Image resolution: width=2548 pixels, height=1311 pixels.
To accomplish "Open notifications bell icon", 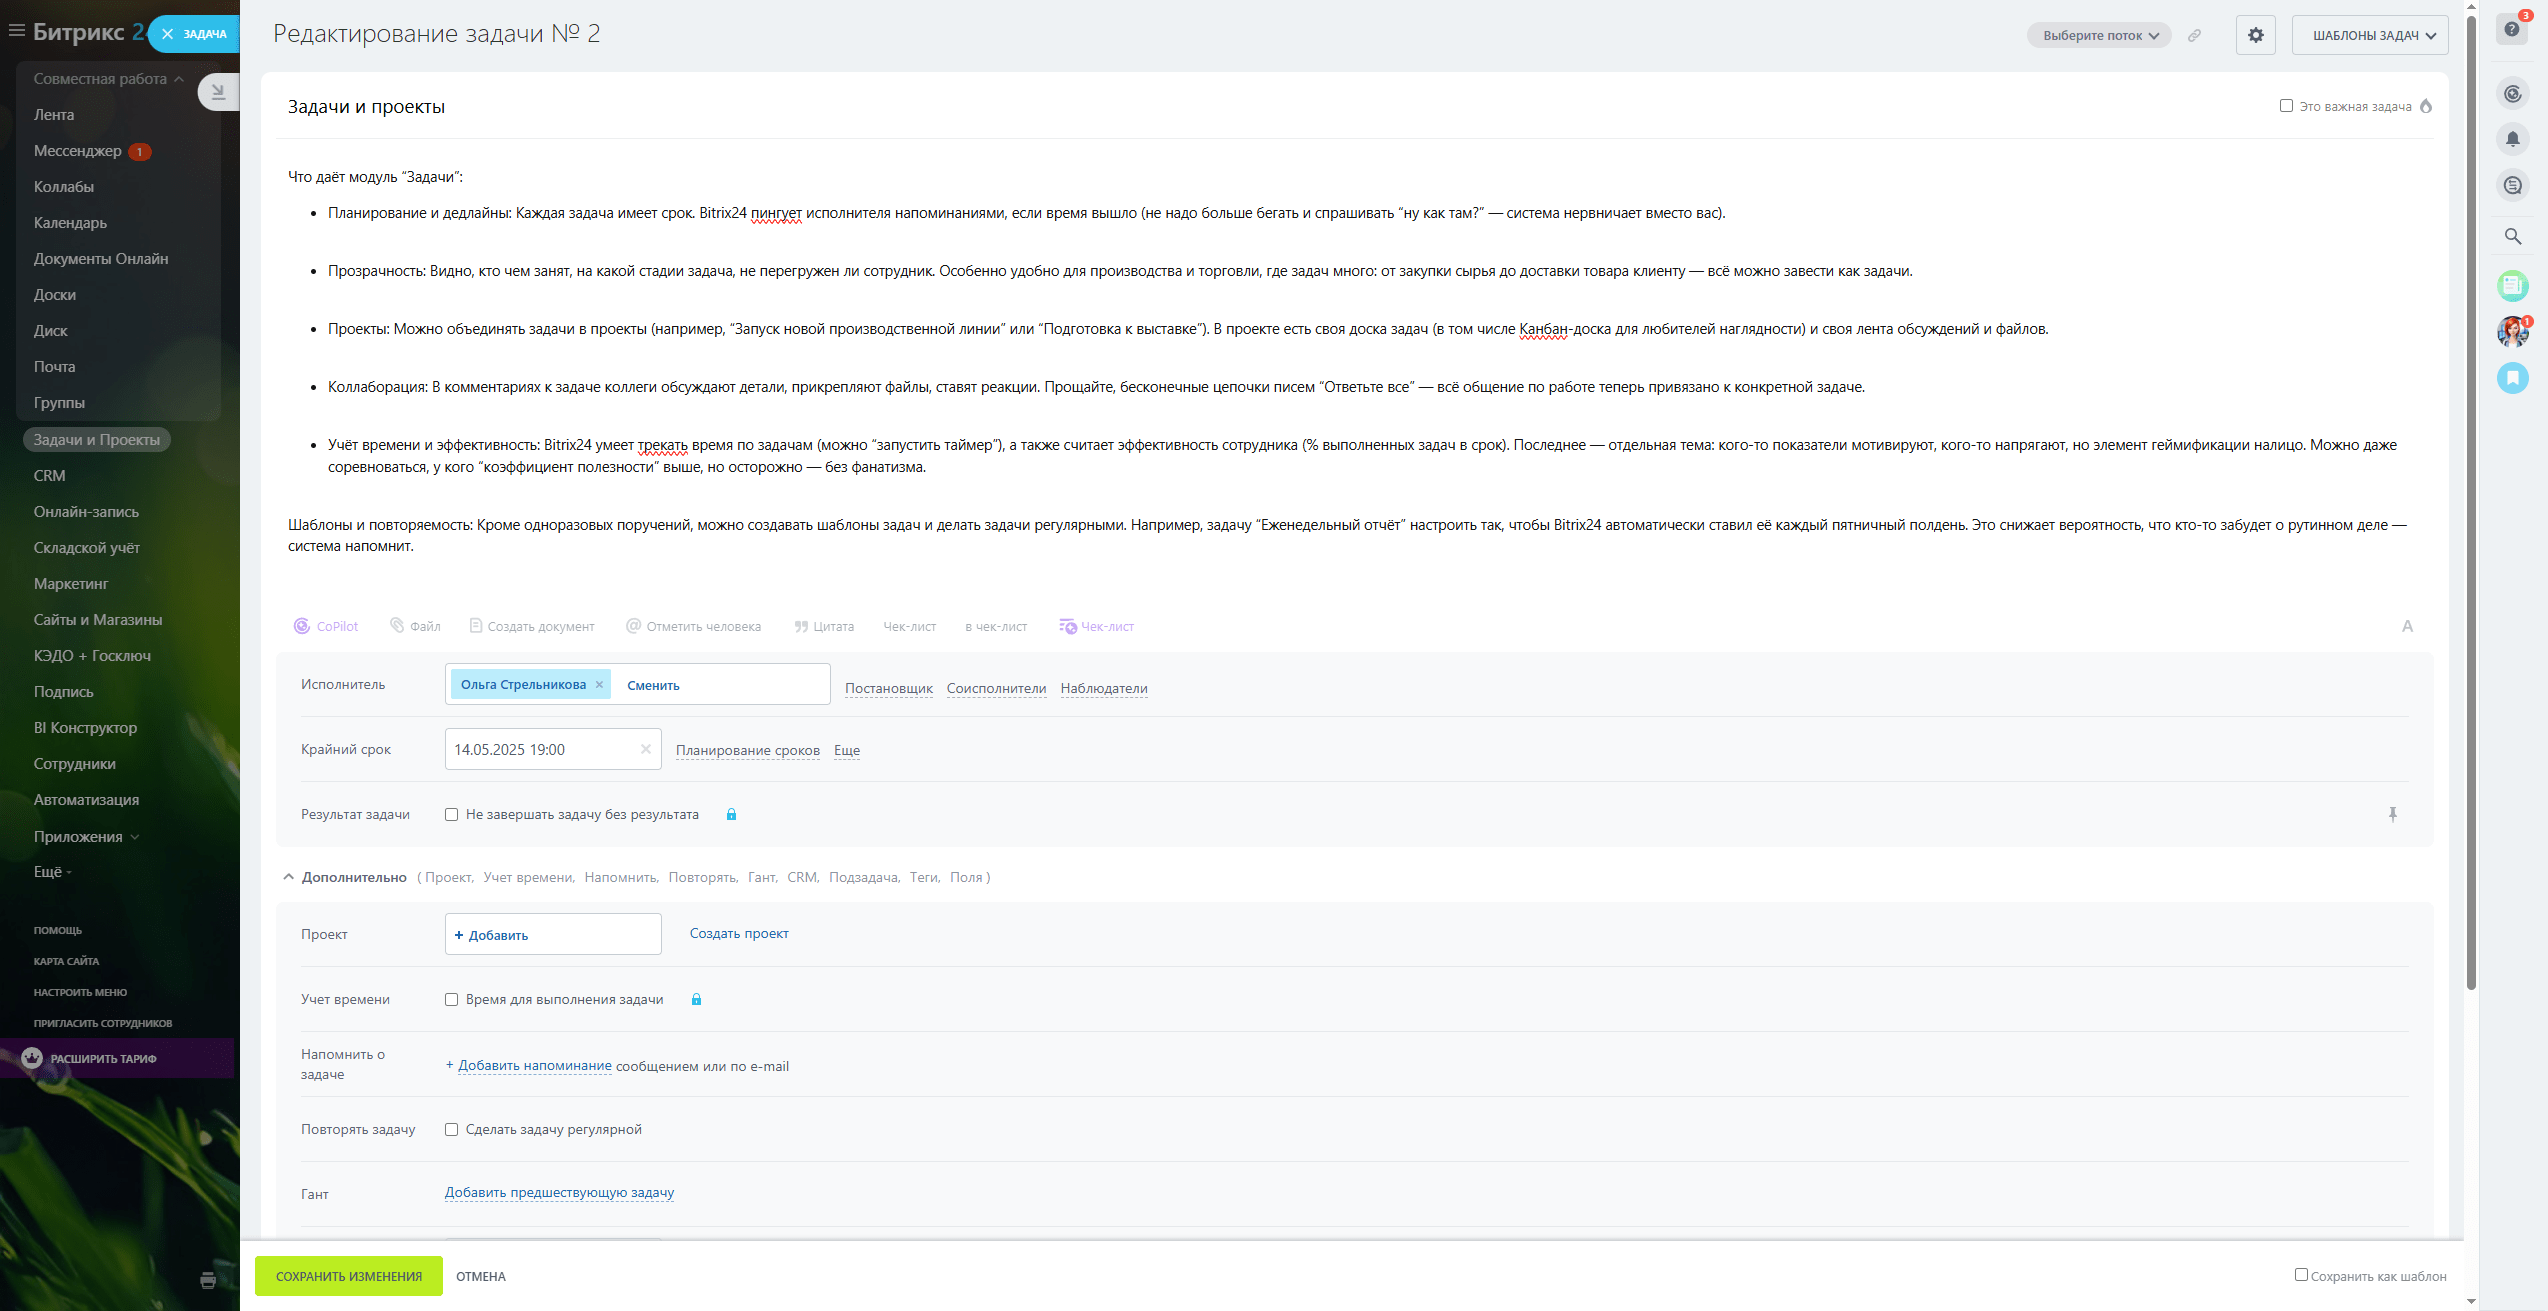I will pyautogui.click(x=2513, y=139).
